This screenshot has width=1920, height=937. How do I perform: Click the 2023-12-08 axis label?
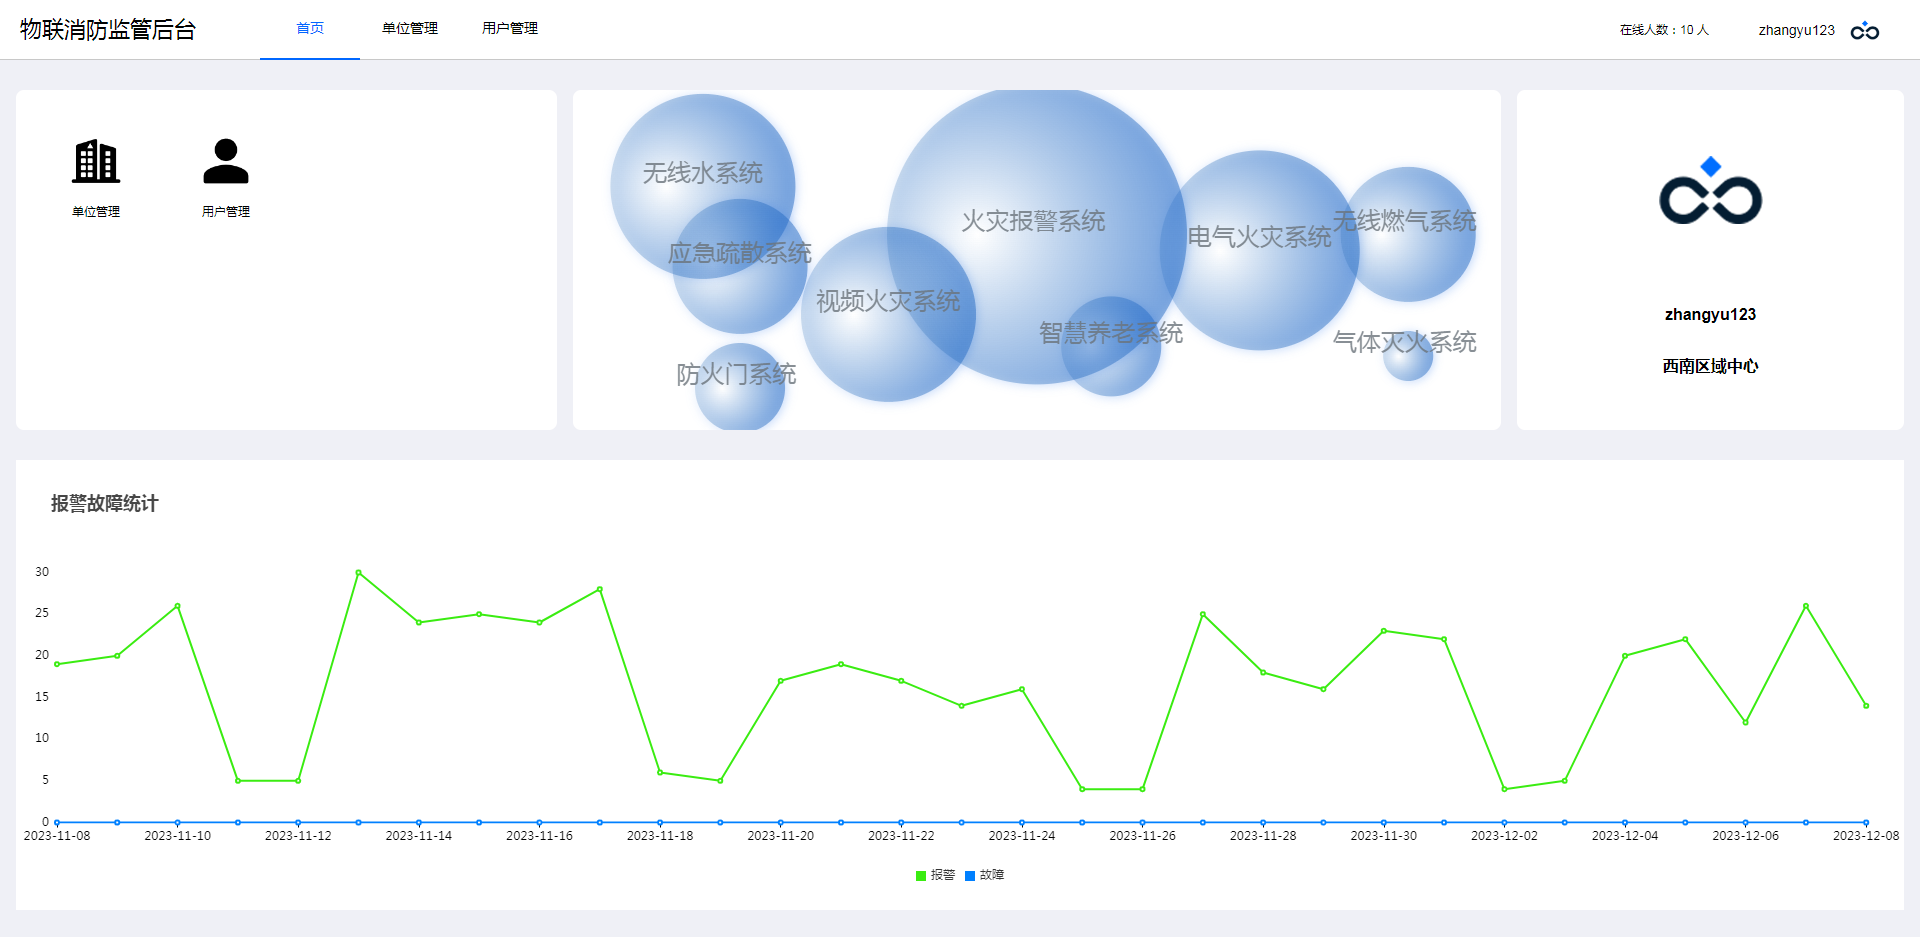point(1866,836)
